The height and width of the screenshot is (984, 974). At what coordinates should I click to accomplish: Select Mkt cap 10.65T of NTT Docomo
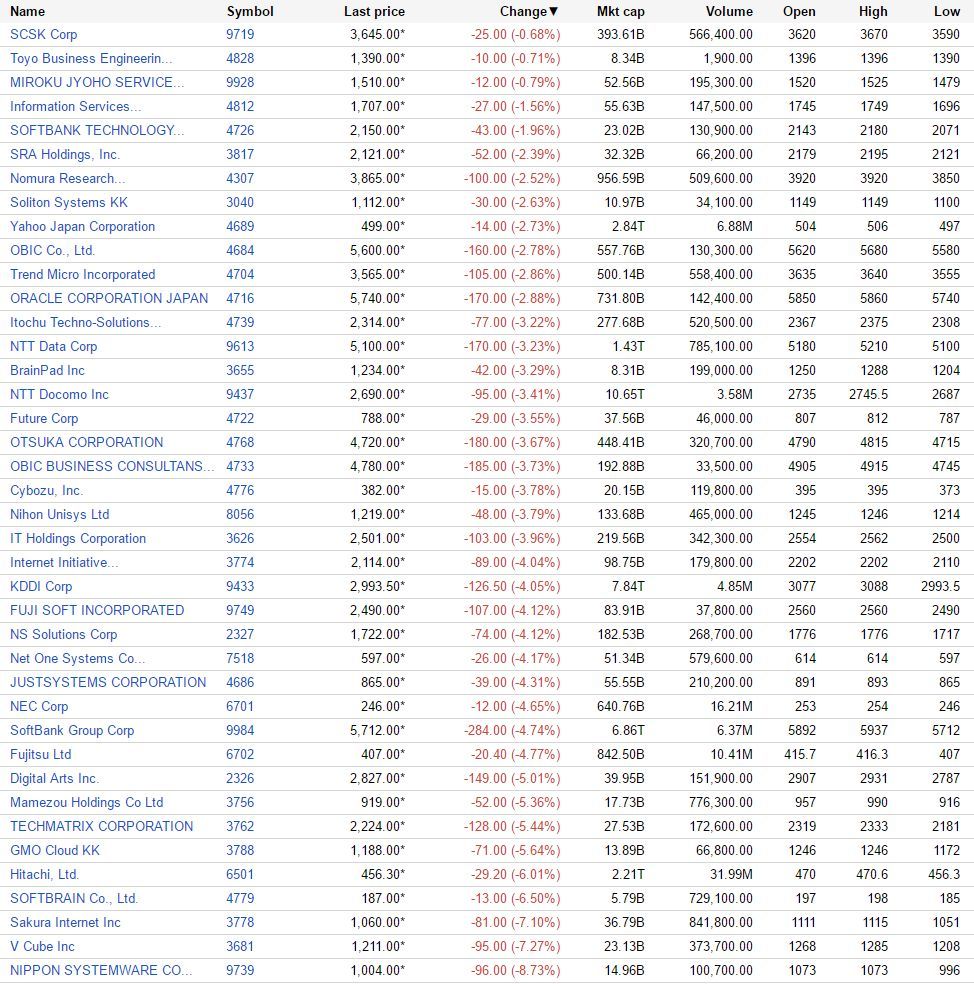[624, 394]
